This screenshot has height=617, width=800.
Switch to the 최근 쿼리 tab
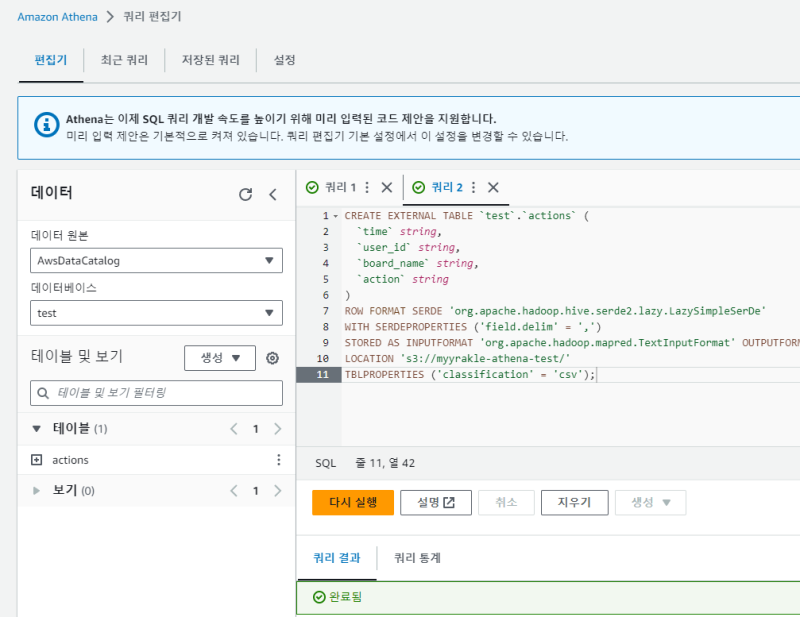(125, 60)
